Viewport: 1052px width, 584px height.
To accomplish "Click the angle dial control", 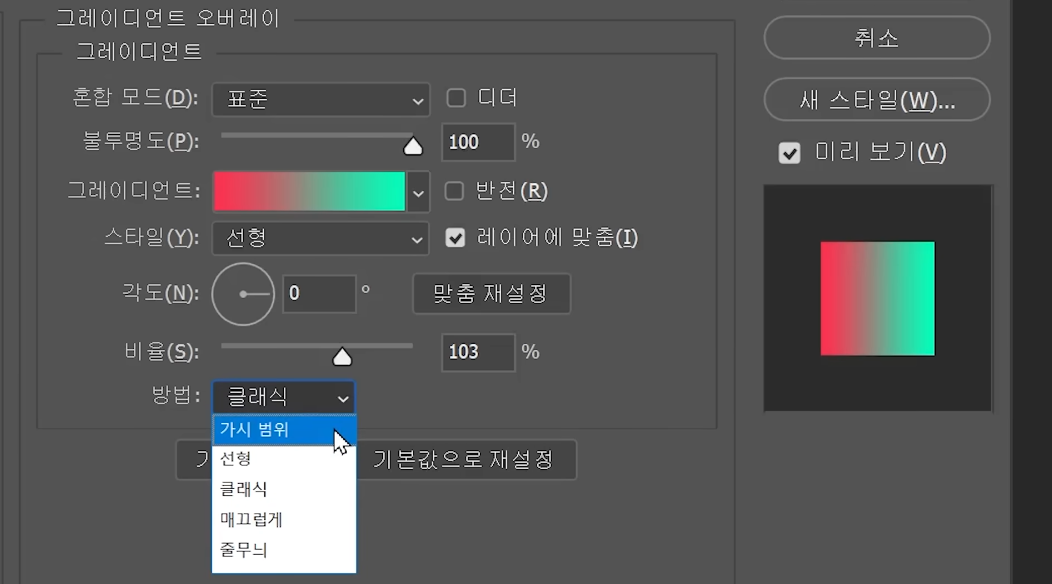I will click(x=243, y=294).
